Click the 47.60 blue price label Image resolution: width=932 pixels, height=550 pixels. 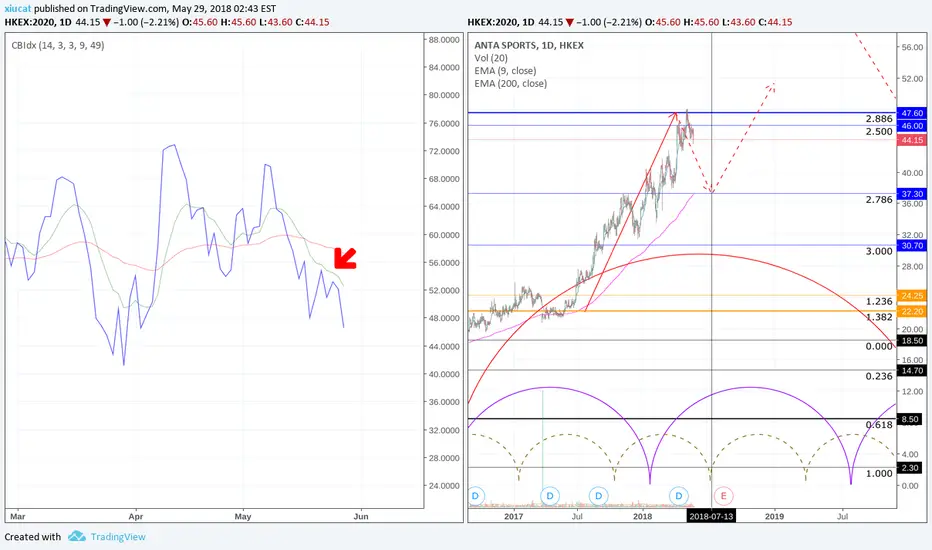tap(912, 113)
